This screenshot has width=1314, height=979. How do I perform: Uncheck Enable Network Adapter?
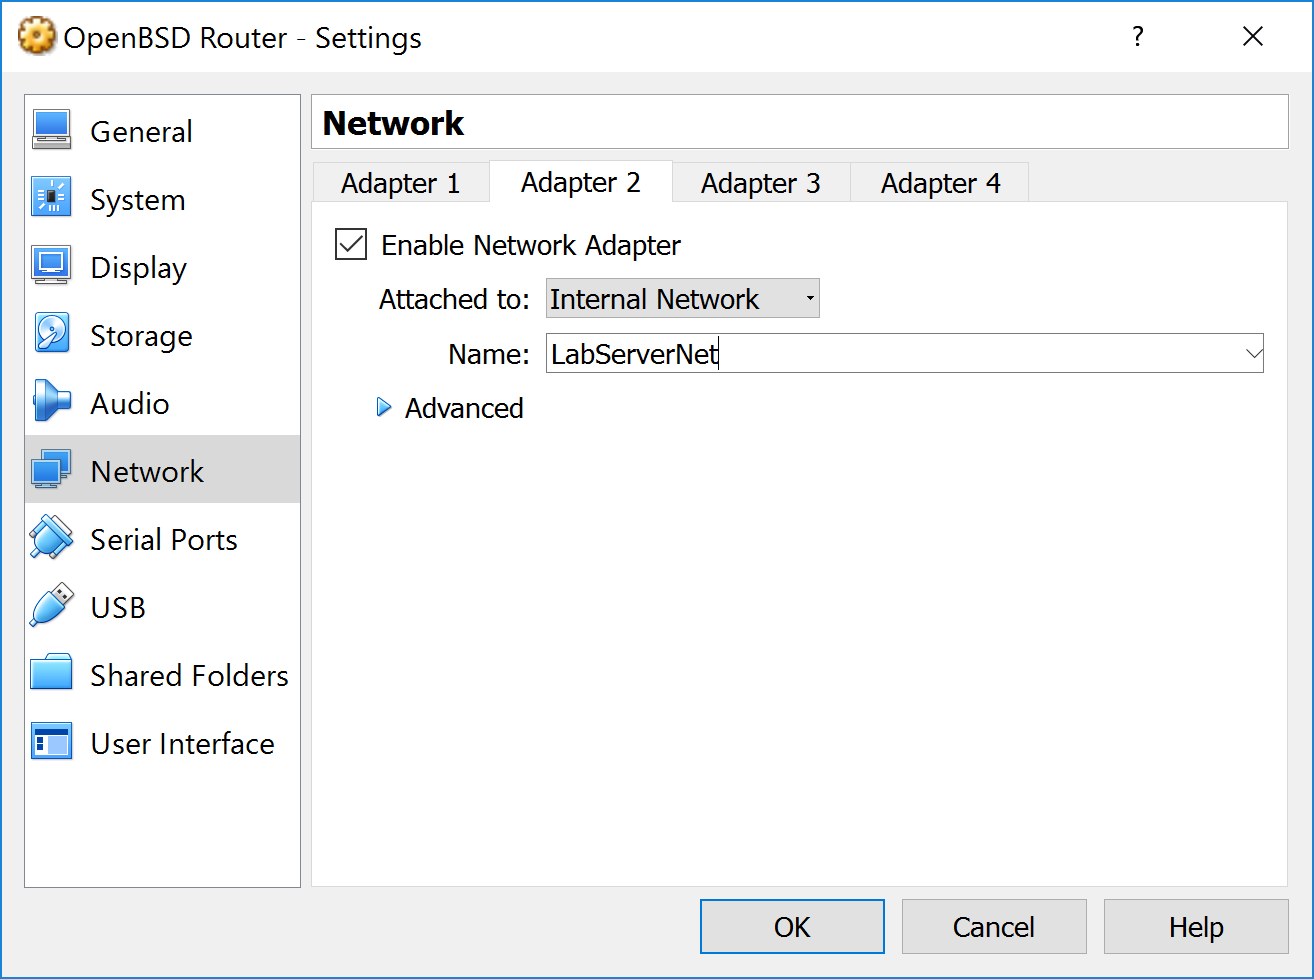pyautogui.click(x=350, y=244)
